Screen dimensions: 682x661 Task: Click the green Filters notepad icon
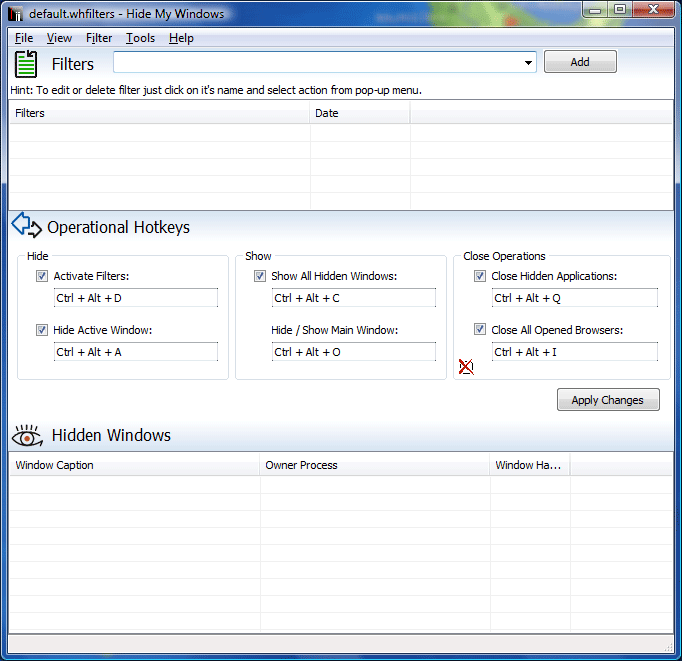(x=26, y=64)
